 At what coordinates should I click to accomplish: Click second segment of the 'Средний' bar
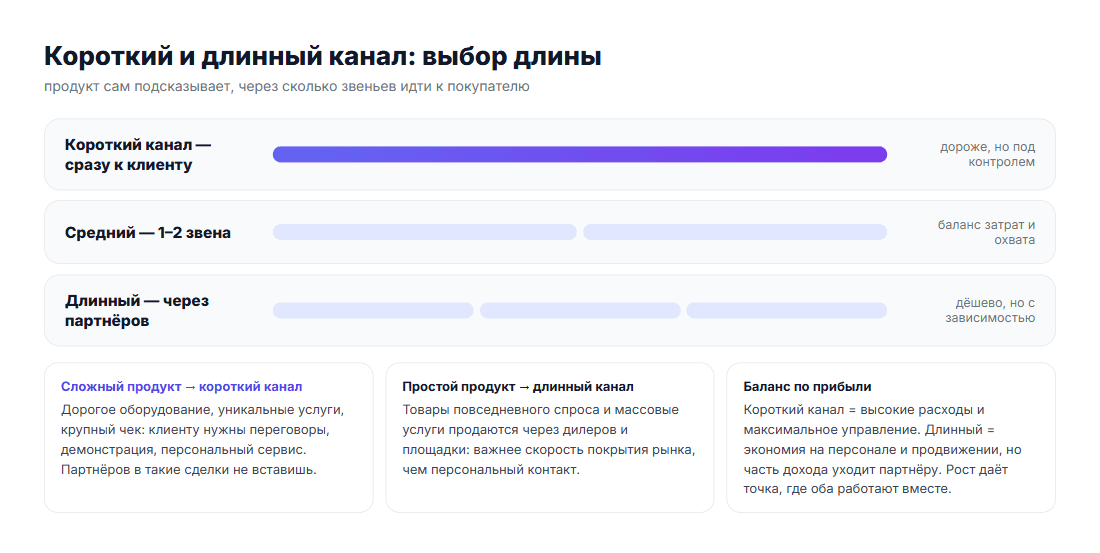(735, 232)
